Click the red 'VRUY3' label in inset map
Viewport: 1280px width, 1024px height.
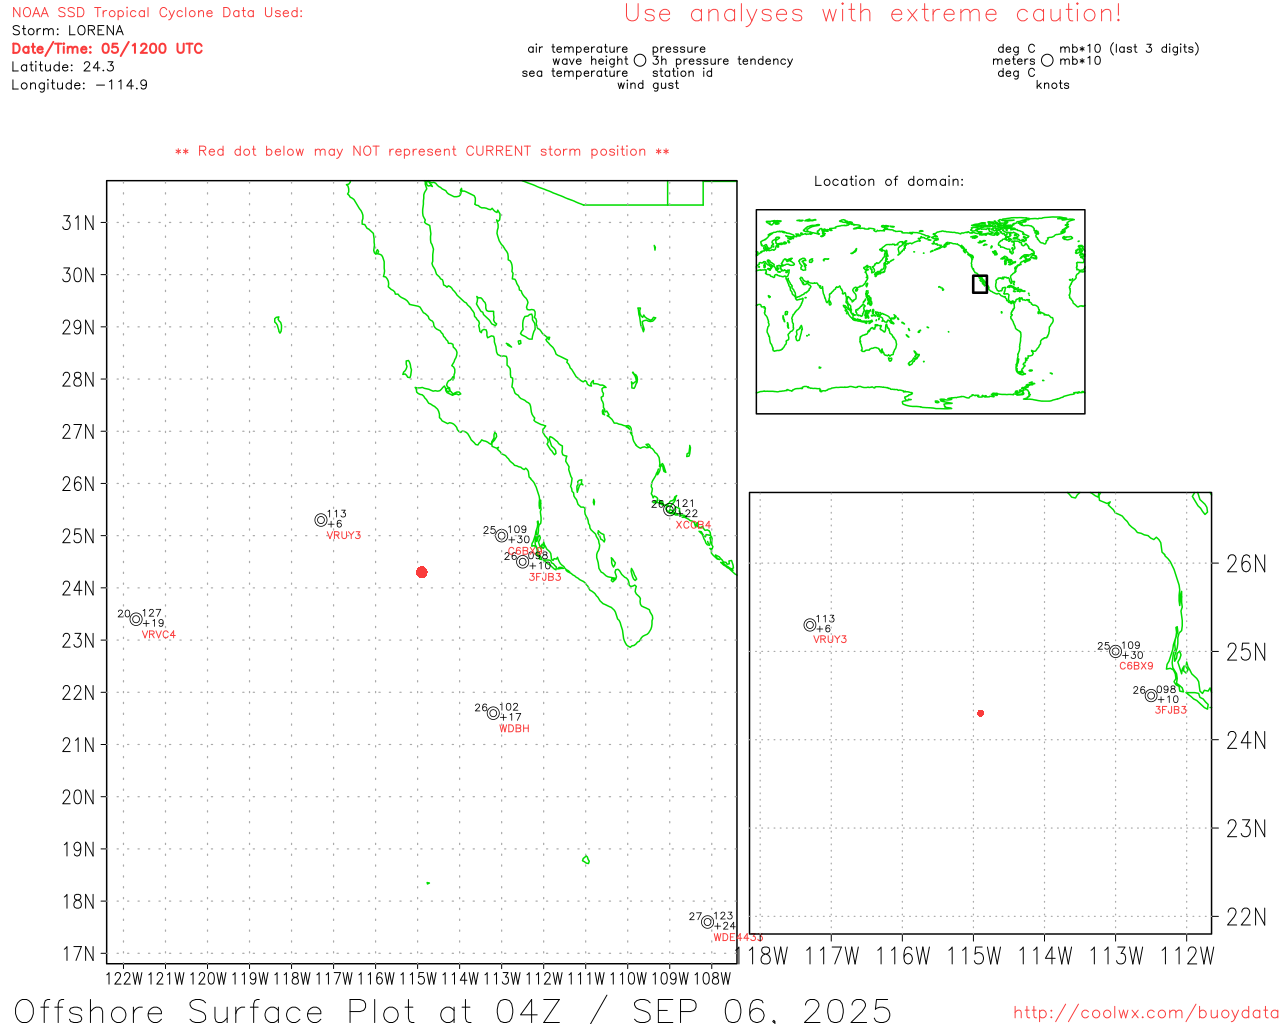[829, 640]
